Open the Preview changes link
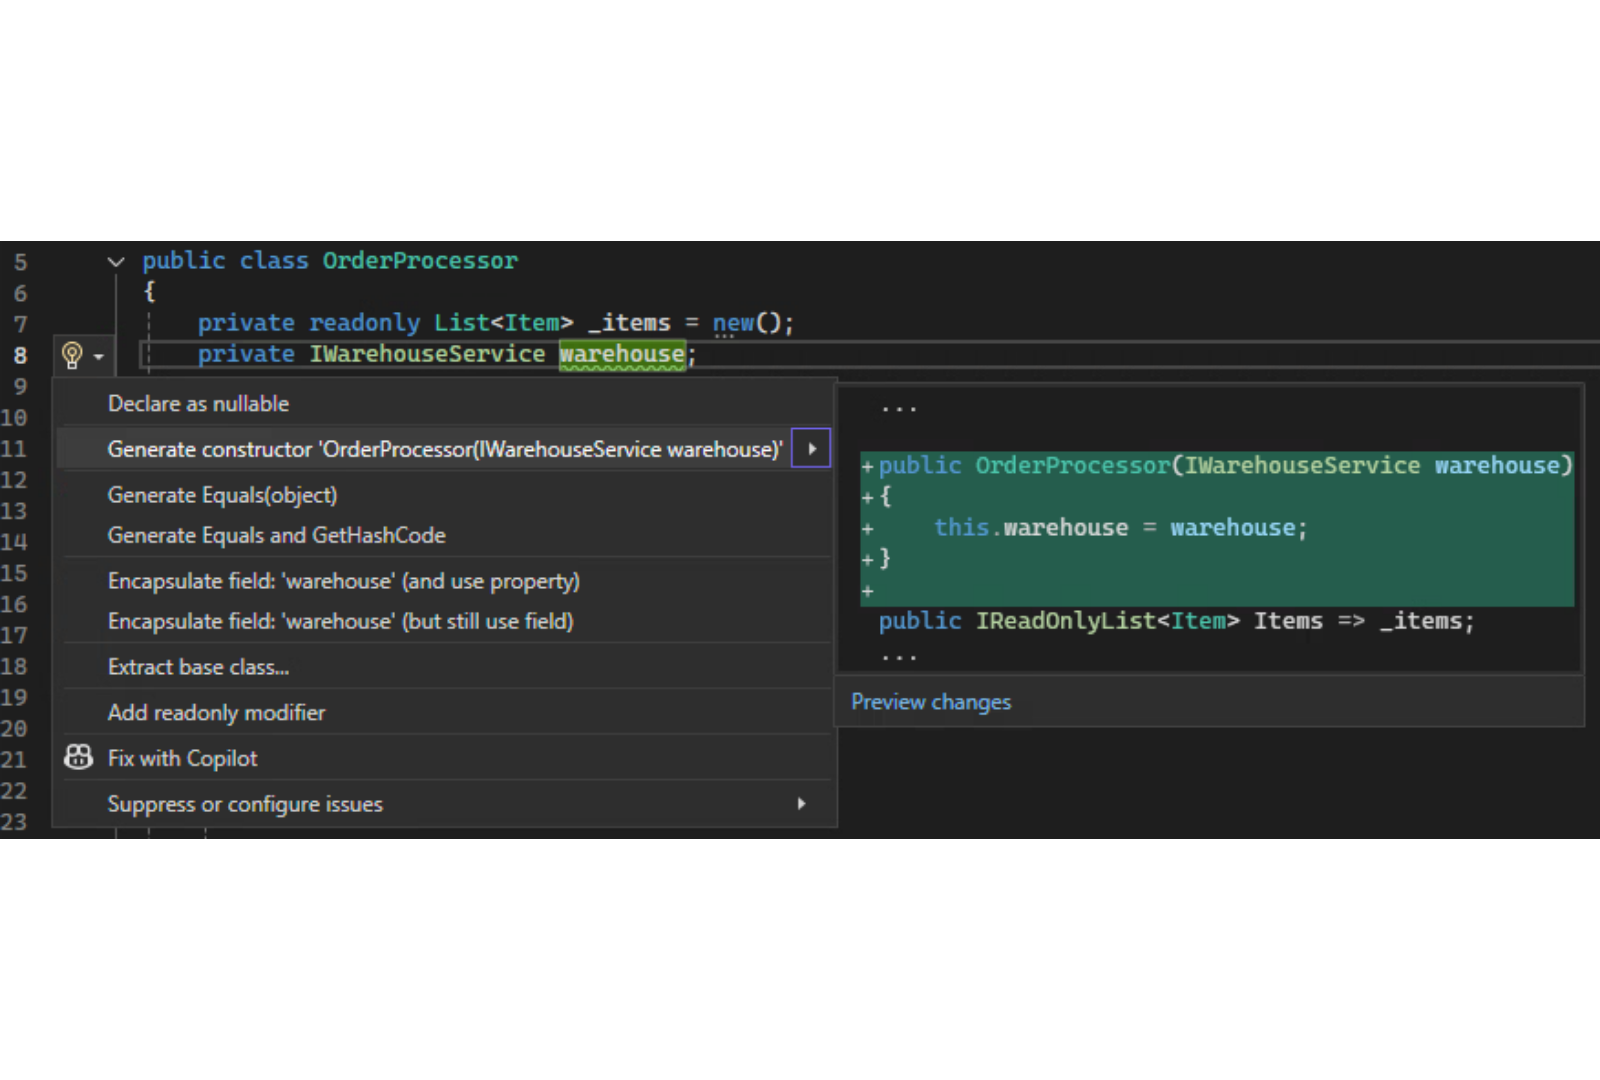 click(x=930, y=702)
